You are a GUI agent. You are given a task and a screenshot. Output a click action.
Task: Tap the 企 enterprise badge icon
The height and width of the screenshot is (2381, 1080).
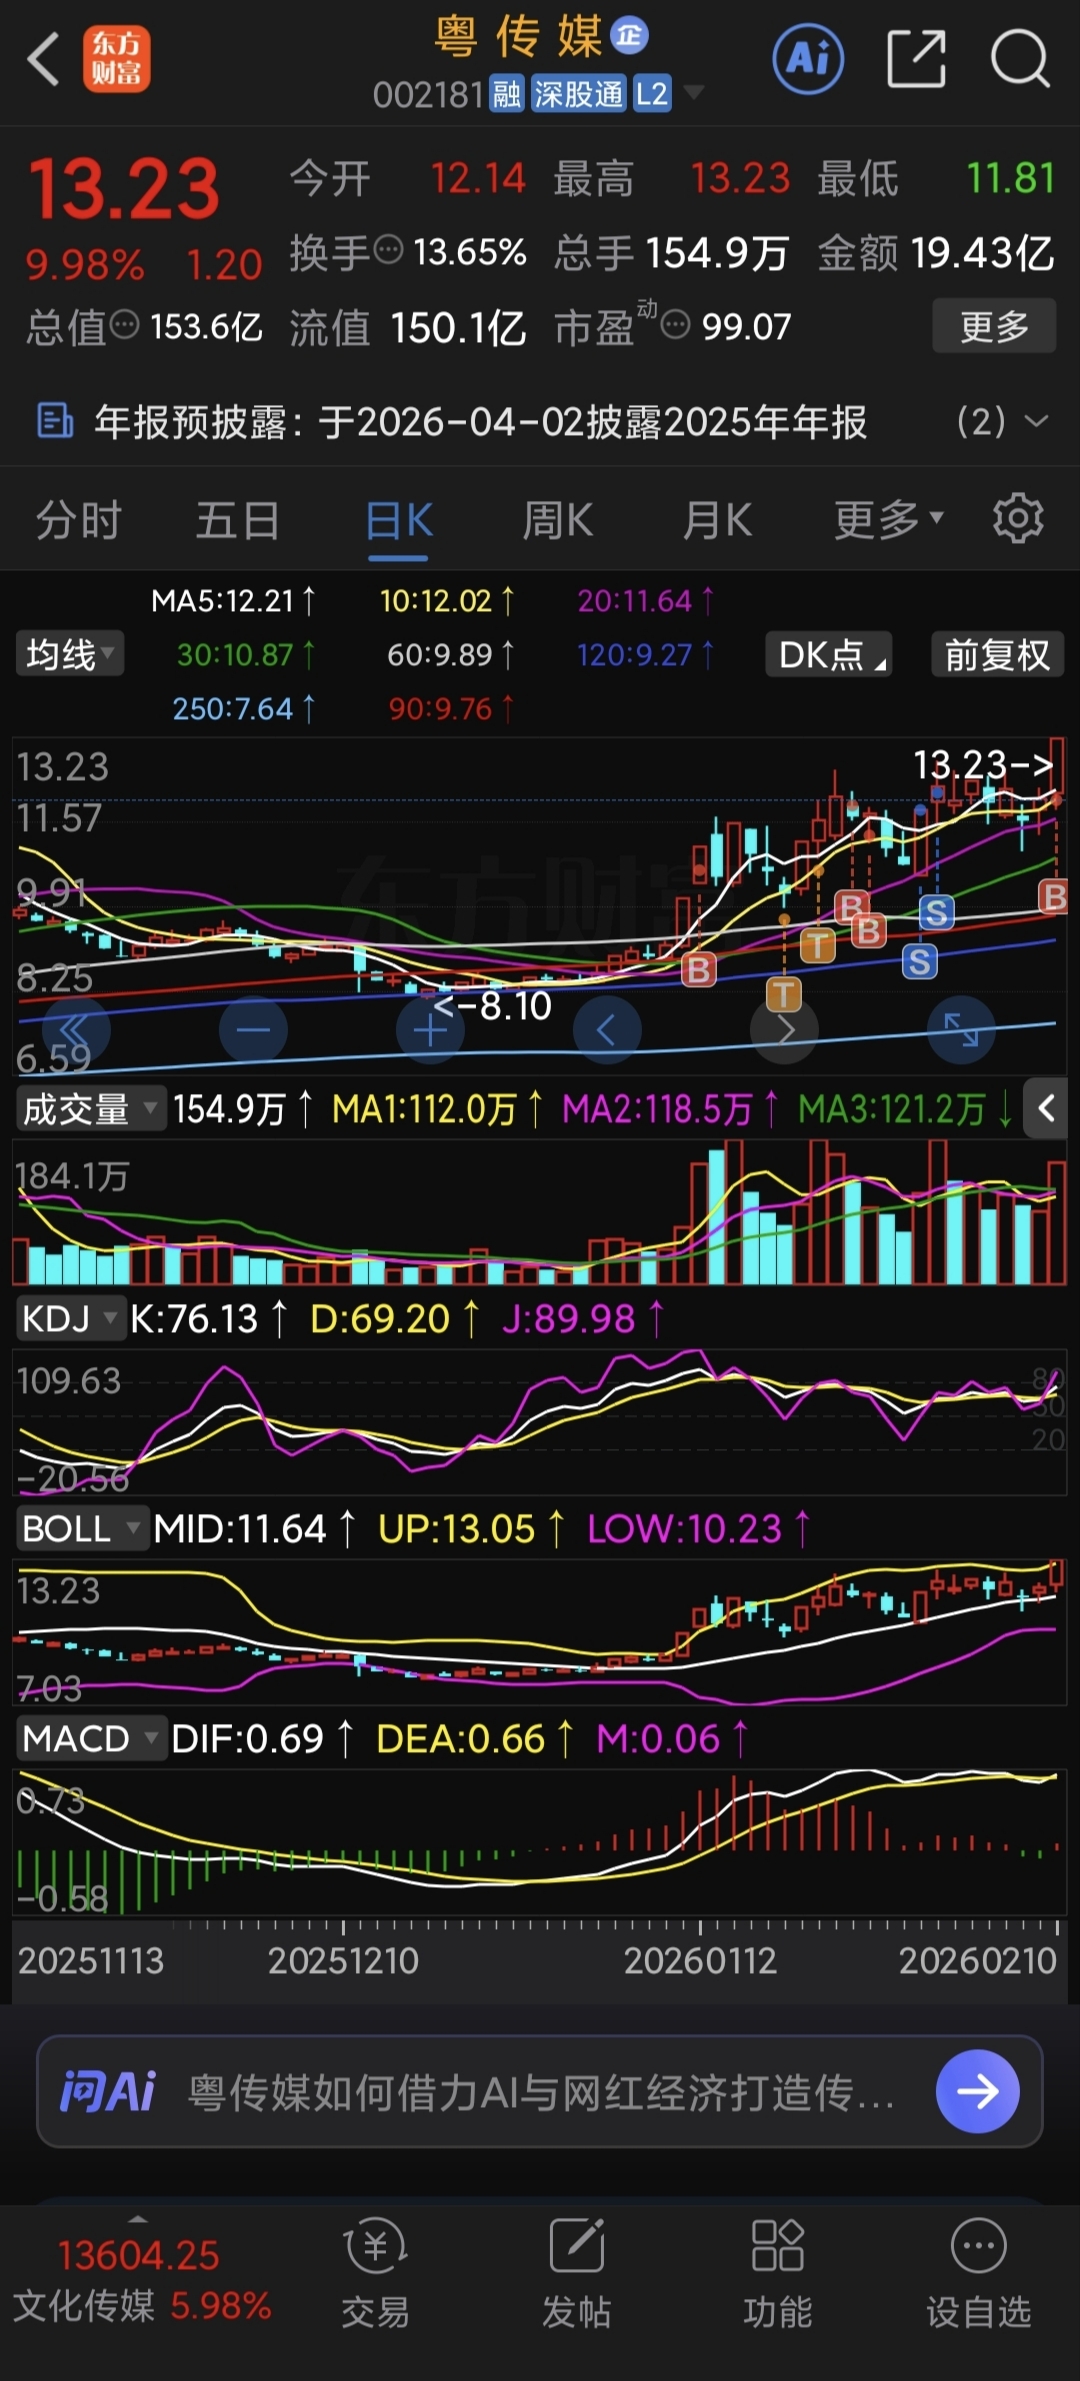(x=630, y=35)
